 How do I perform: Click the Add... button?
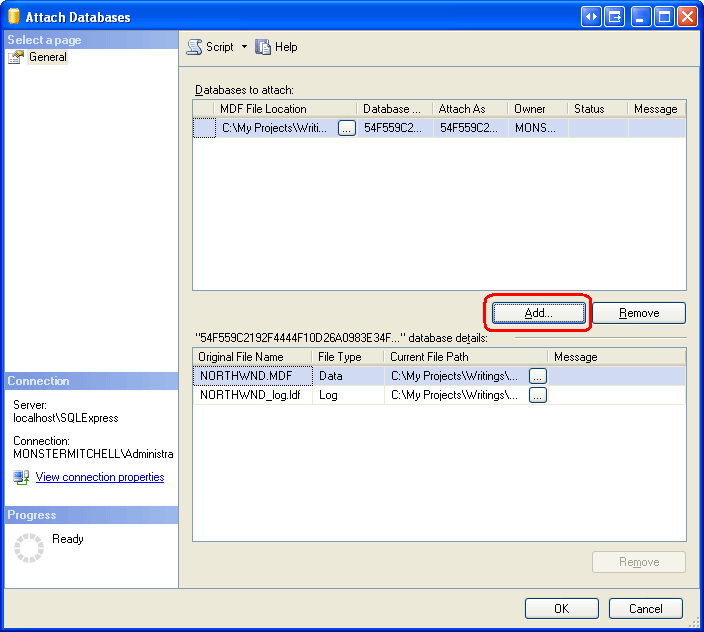click(x=539, y=313)
